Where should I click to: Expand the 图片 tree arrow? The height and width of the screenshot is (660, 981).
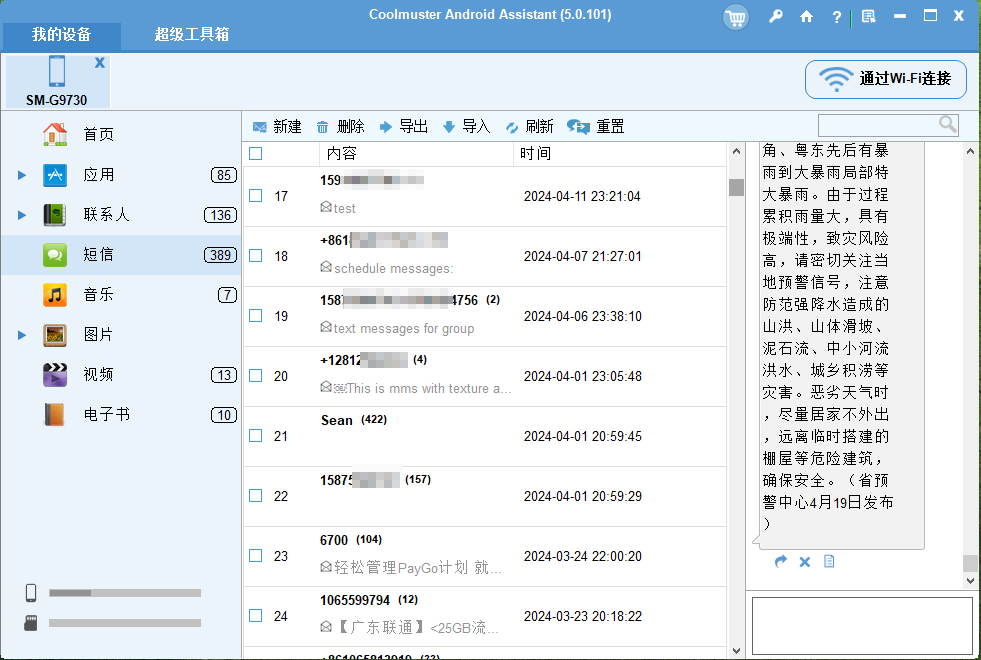[22, 335]
